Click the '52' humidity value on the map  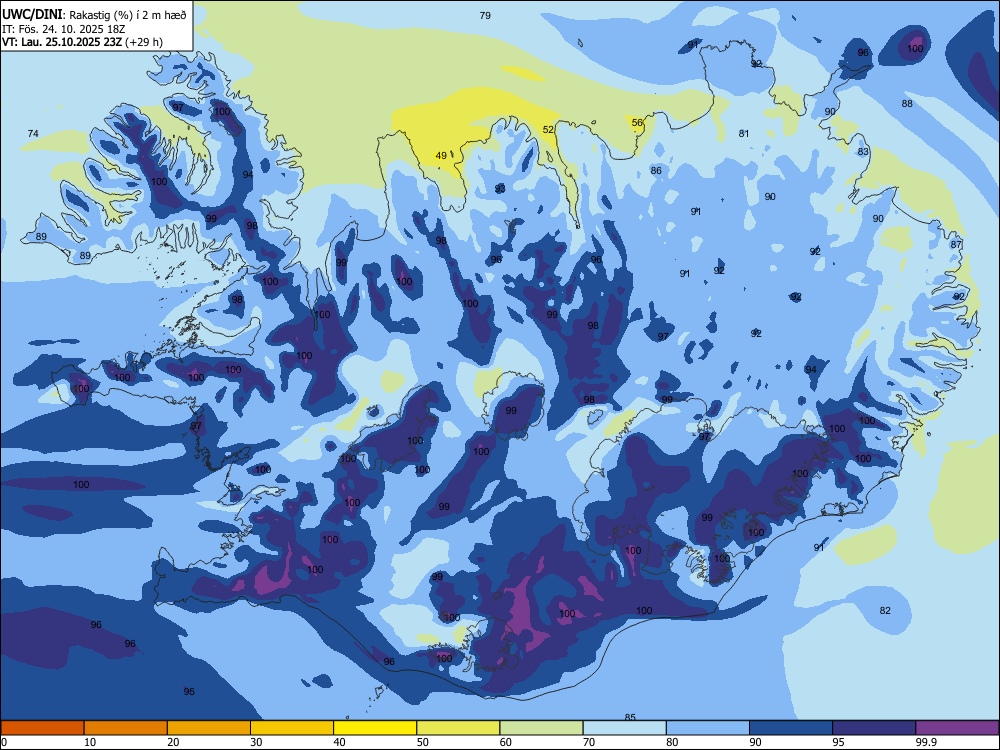pos(548,129)
